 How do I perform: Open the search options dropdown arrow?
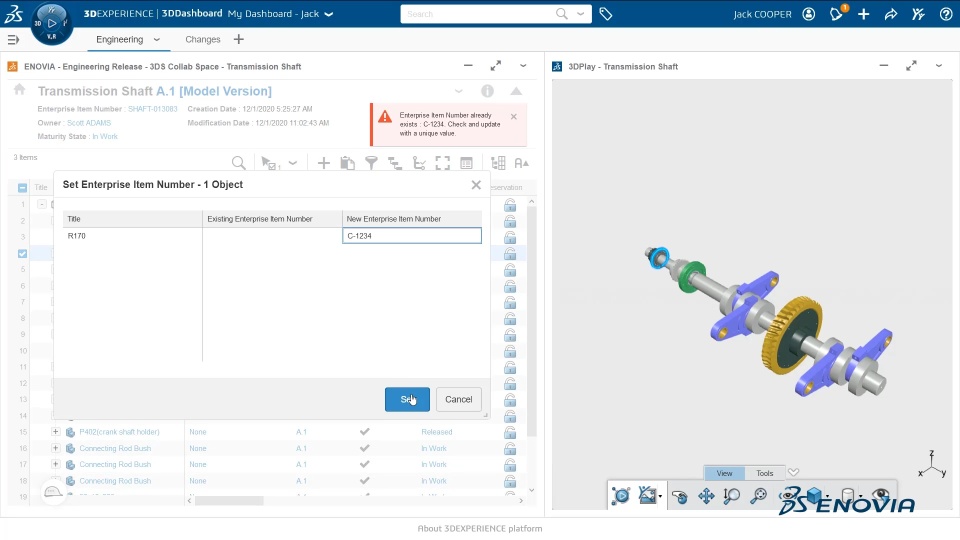580,13
